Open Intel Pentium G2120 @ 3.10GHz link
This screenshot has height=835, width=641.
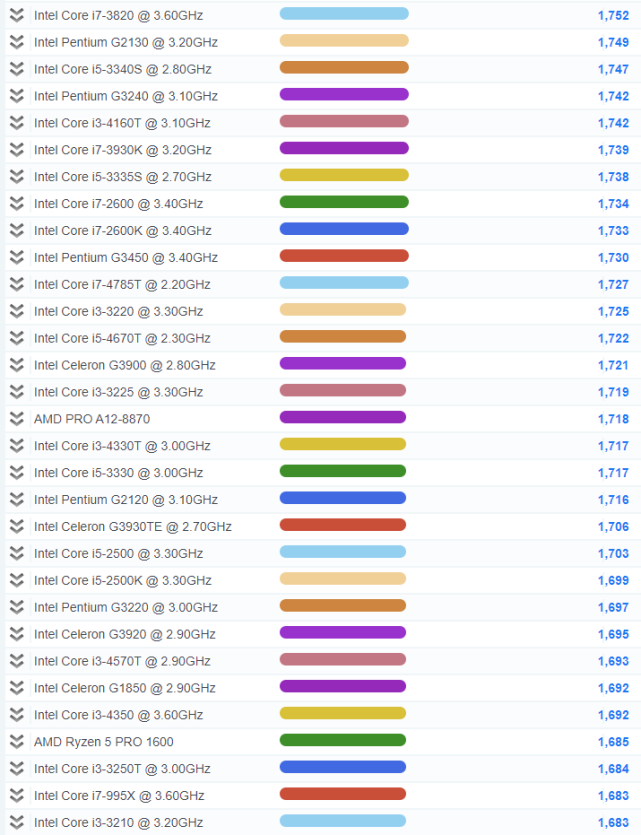click(126, 500)
